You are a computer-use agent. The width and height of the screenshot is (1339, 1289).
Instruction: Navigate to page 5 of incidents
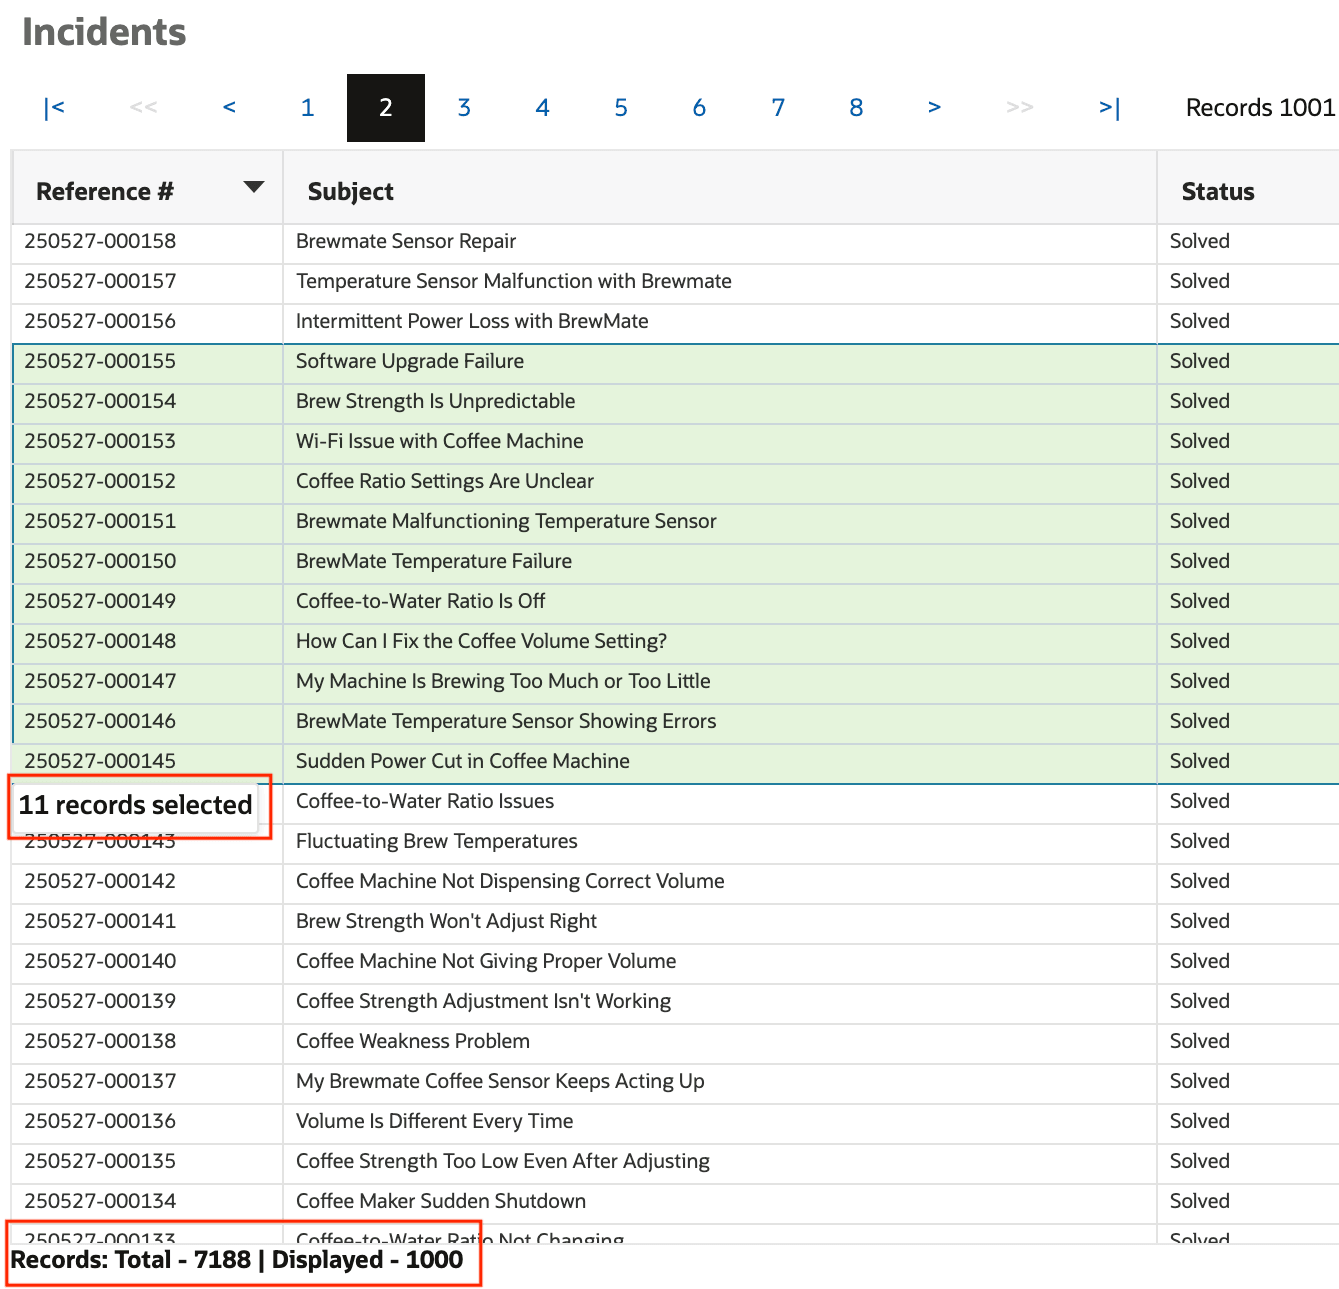[621, 108]
